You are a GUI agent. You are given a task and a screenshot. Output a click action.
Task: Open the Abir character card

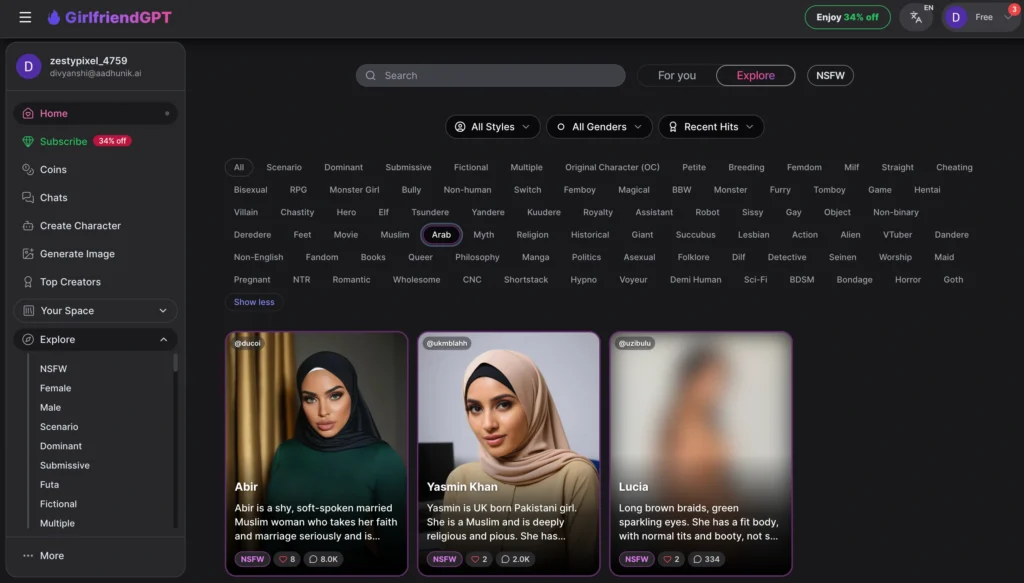click(x=317, y=454)
